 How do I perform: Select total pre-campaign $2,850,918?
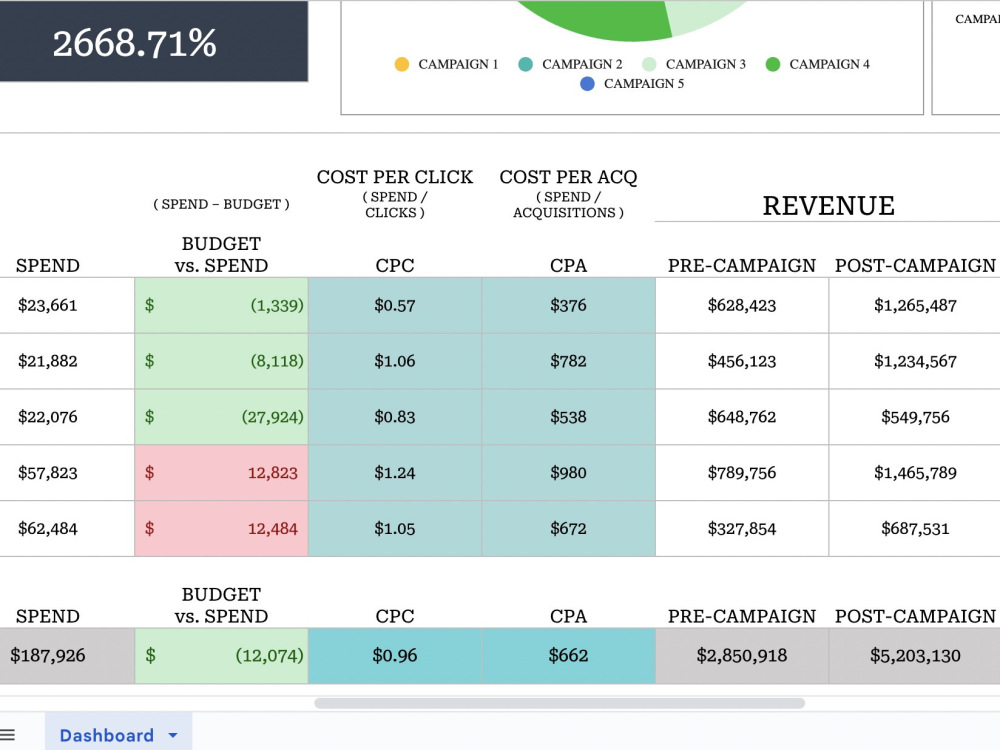(x=742, y=656)
